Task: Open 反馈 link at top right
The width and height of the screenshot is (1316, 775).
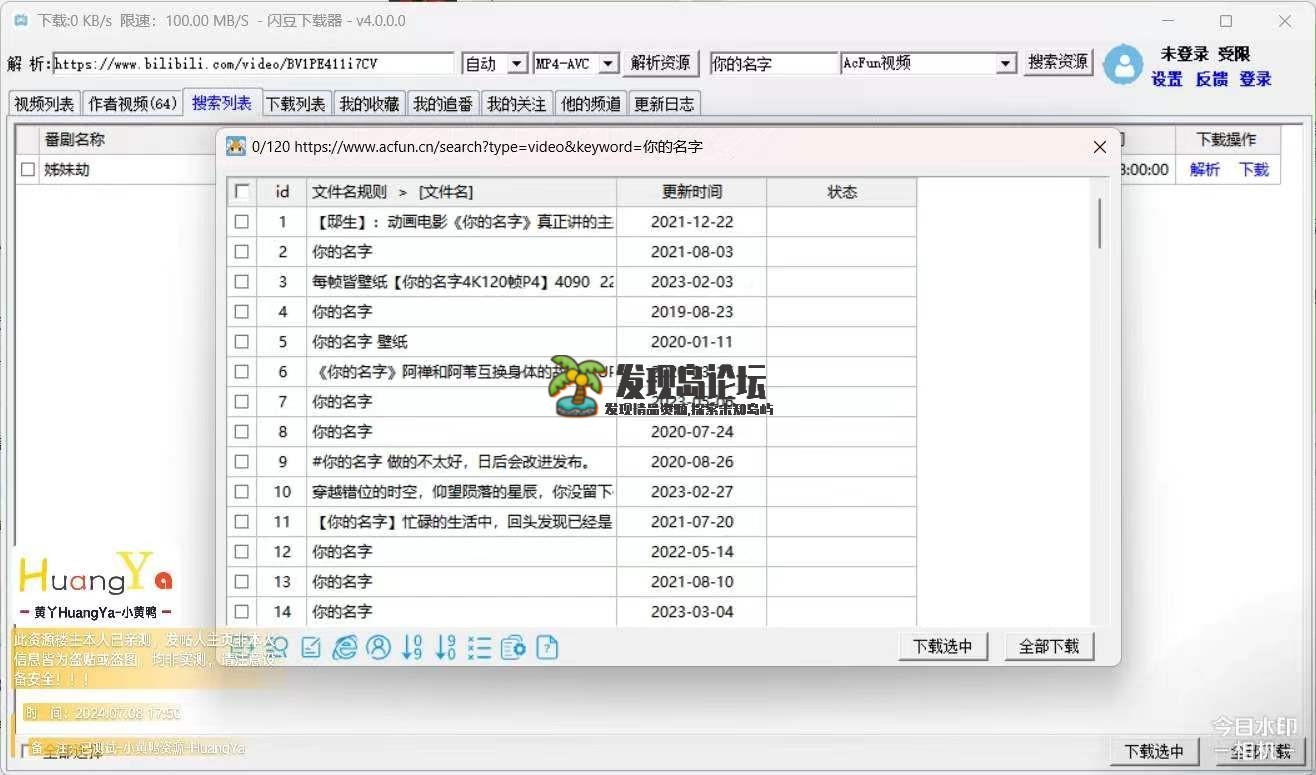Action: (1211, 79)
